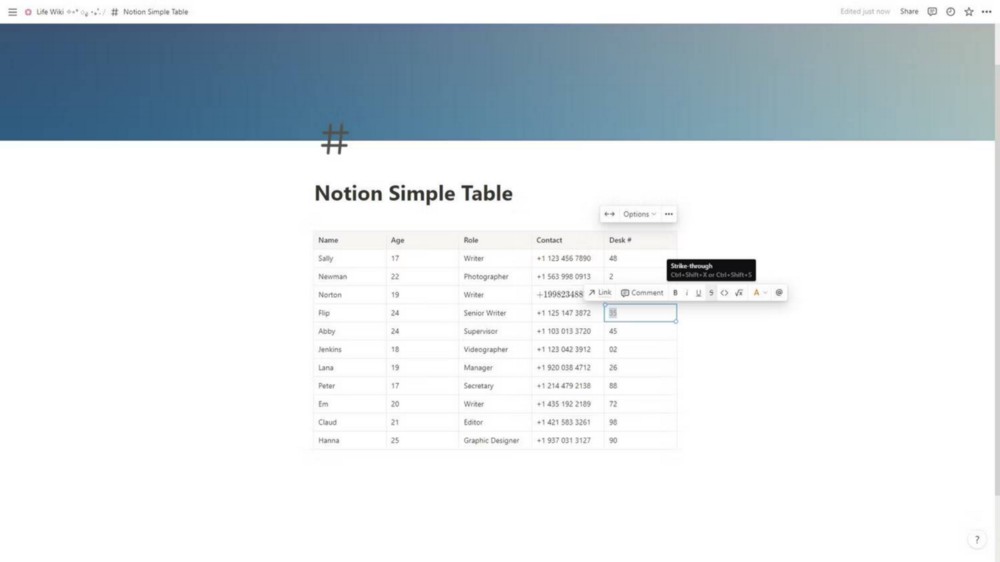
Task: Click Sally's desk number 48
Action: (640, 258)
